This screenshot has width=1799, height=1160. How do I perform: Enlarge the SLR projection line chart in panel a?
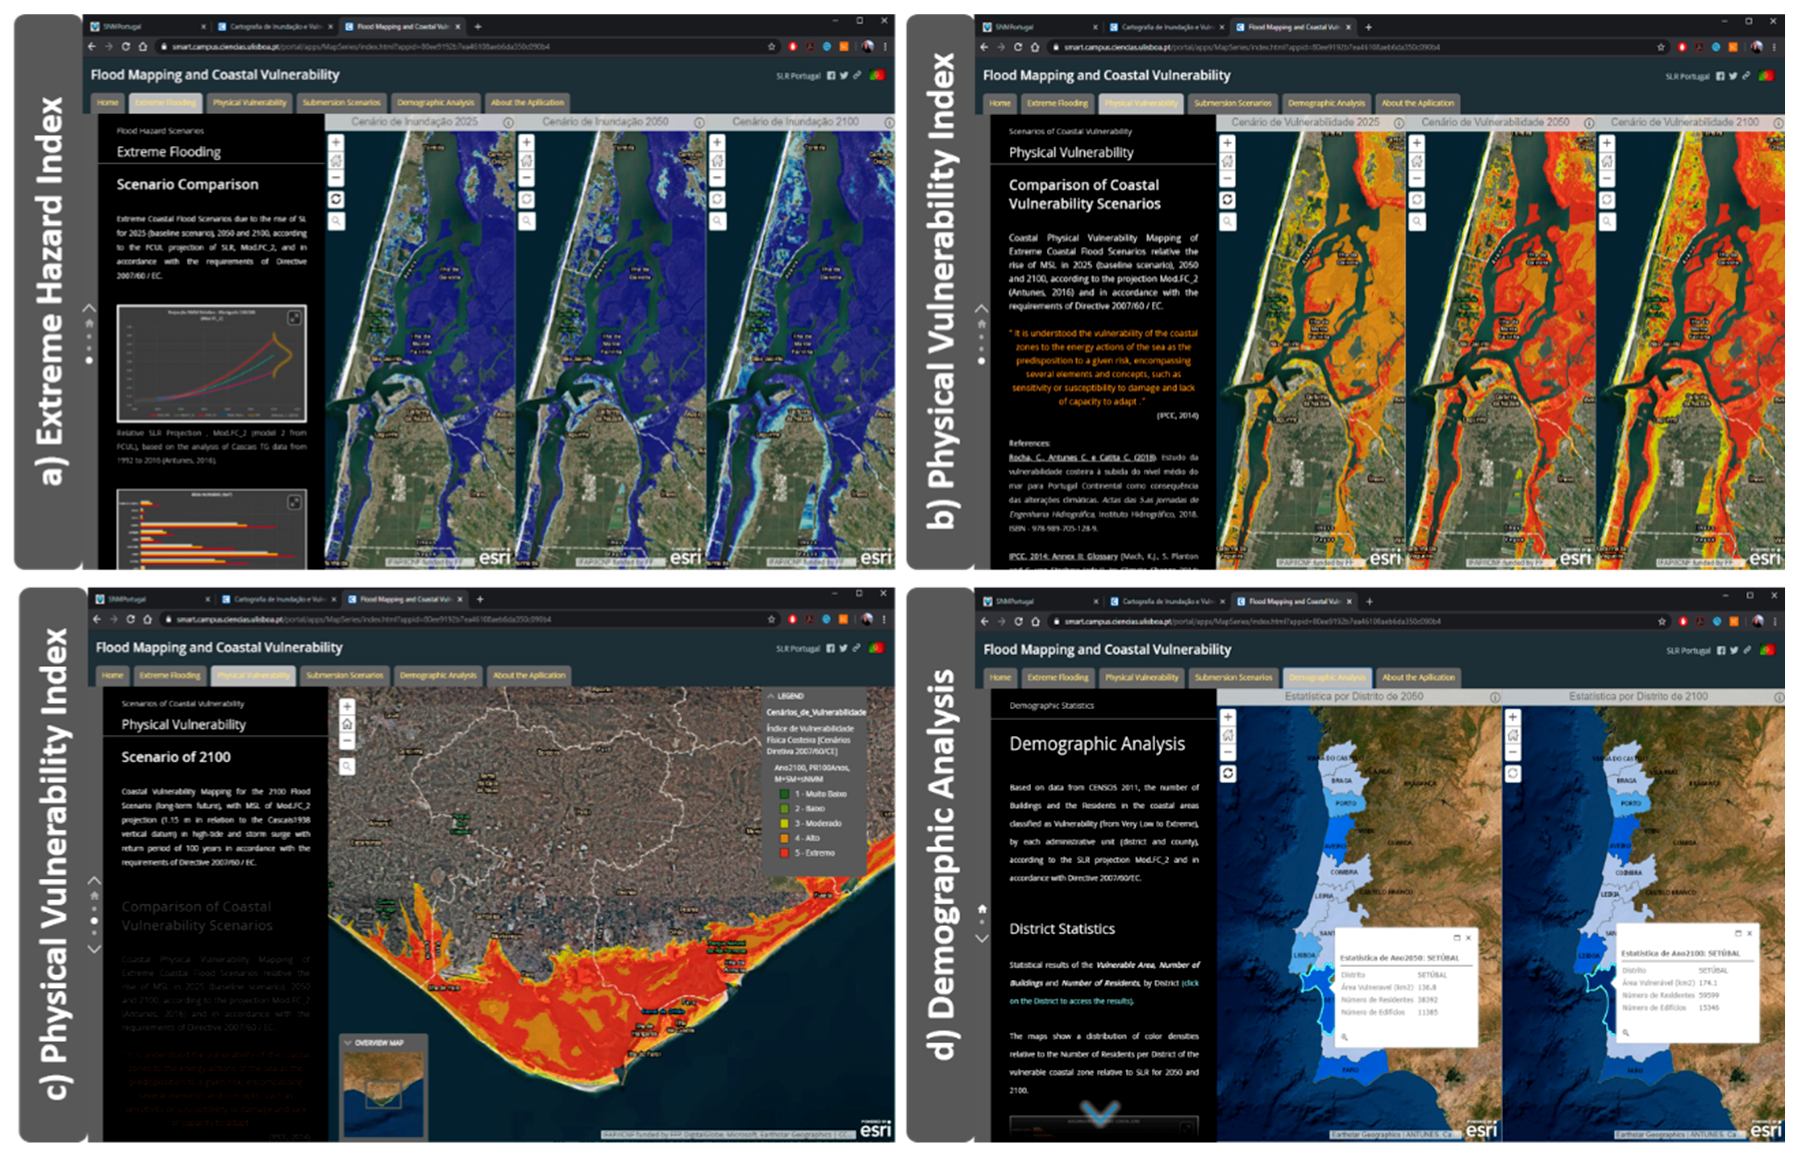pyautogui.click(x=294, y=318)
